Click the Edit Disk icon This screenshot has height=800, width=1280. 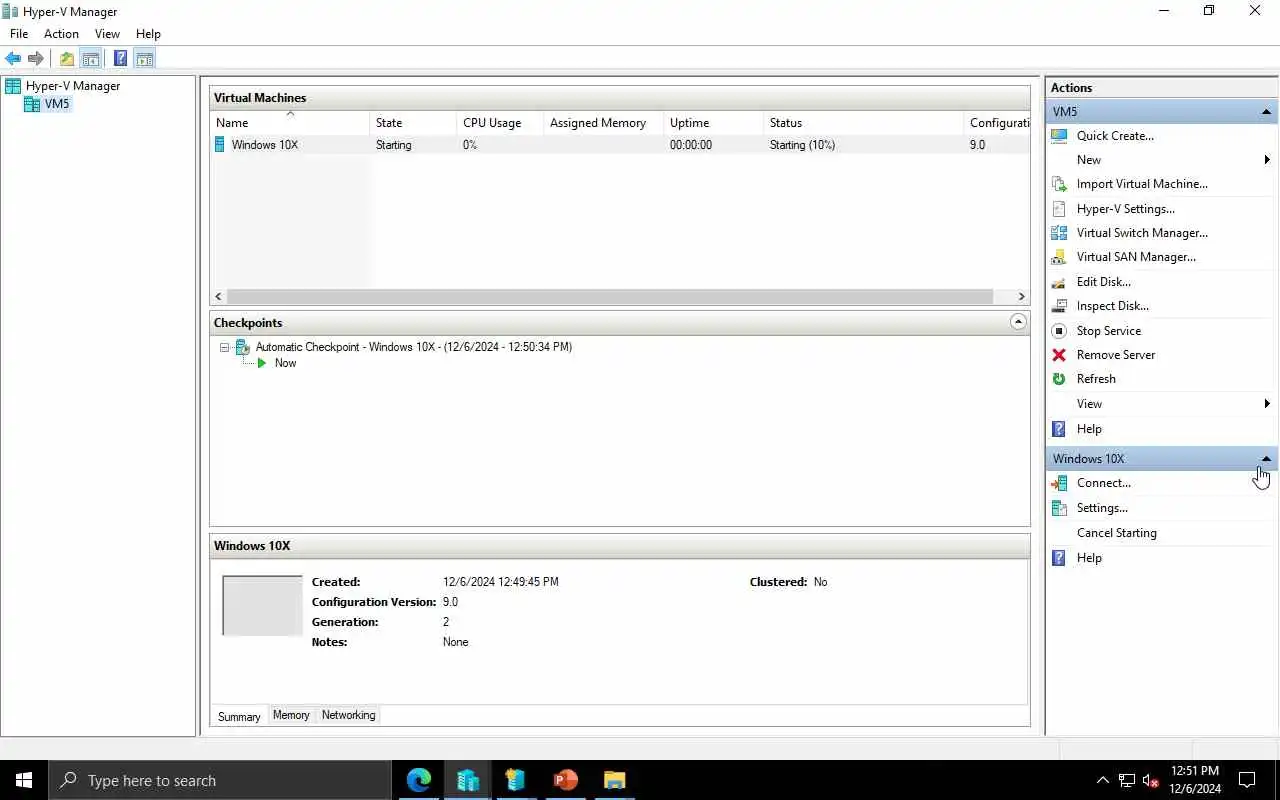pos(1059,282)
